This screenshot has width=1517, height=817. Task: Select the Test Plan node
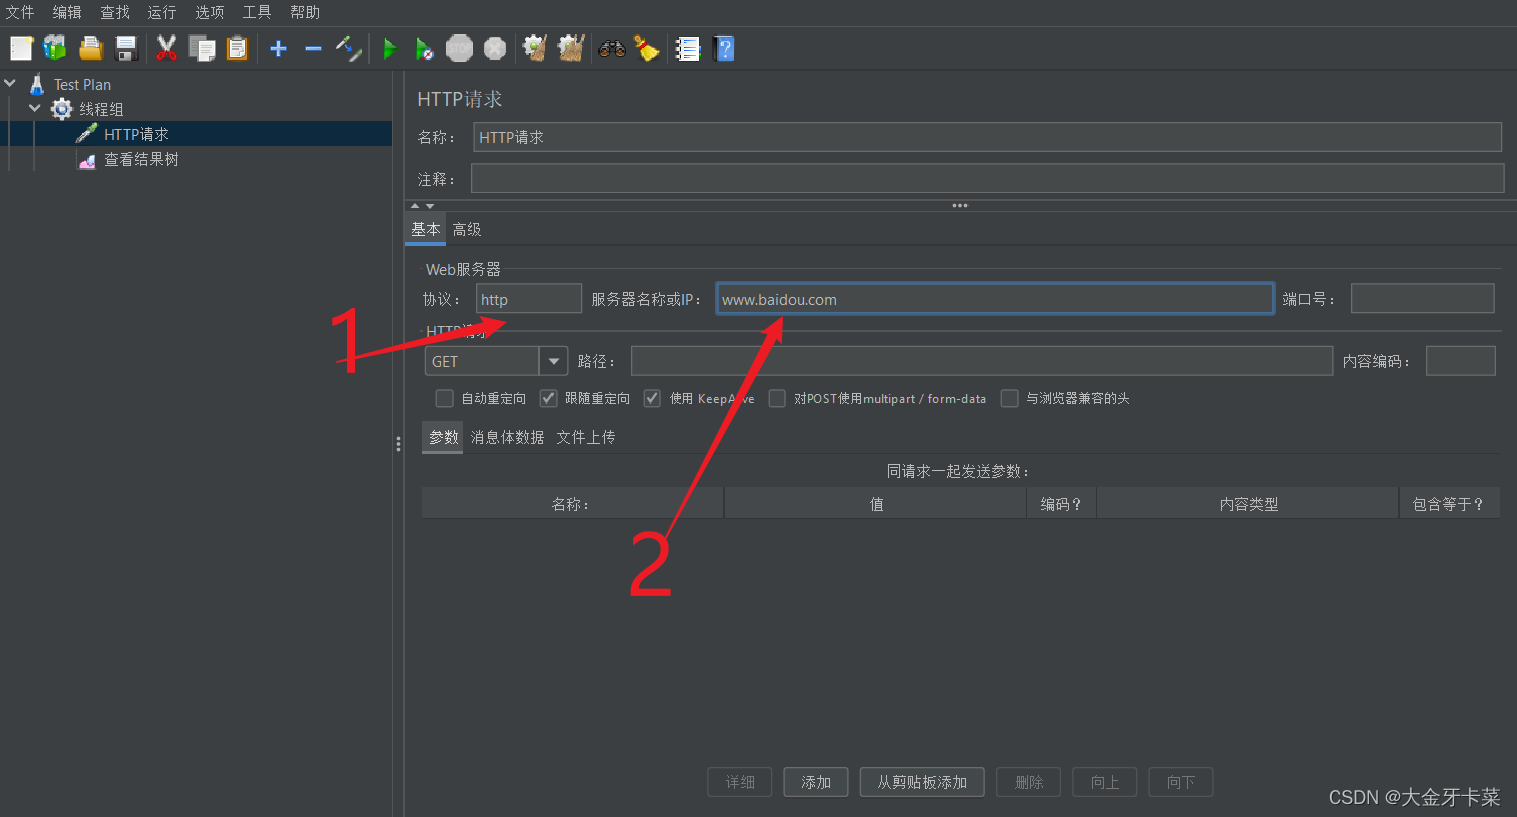[82, 85]
